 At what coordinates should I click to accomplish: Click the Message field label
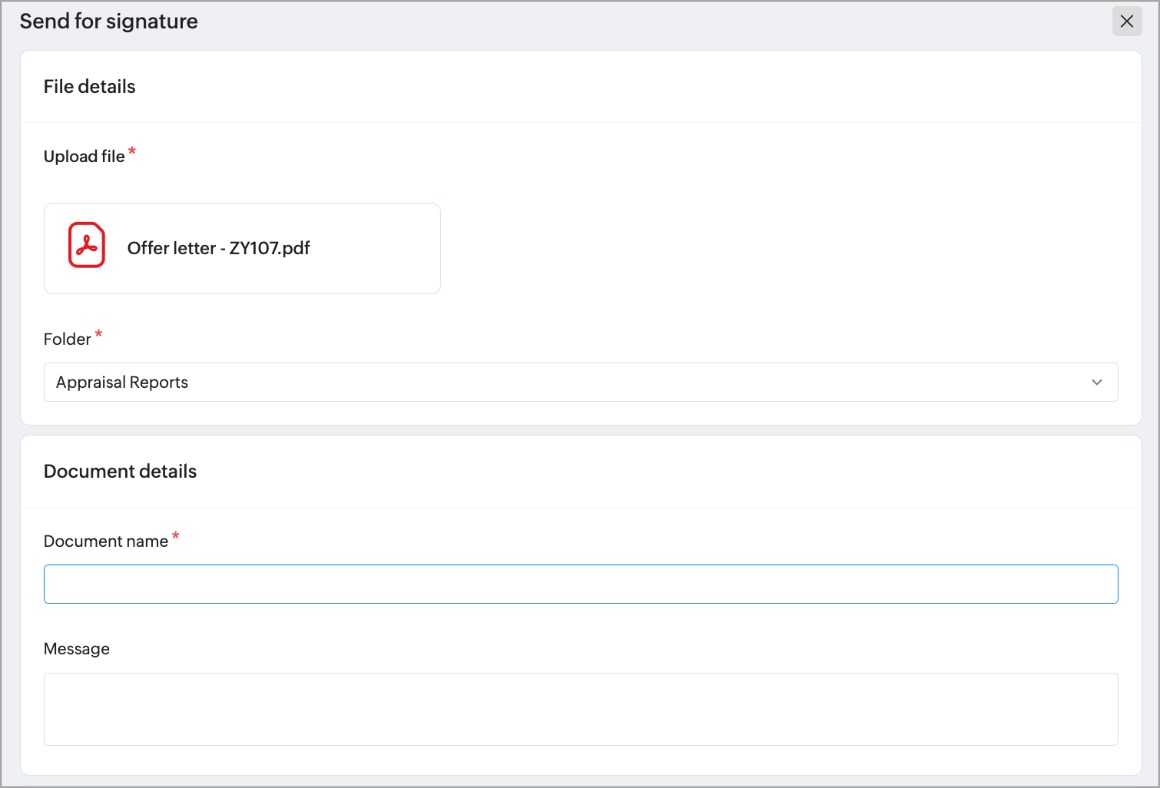point(77,649)
